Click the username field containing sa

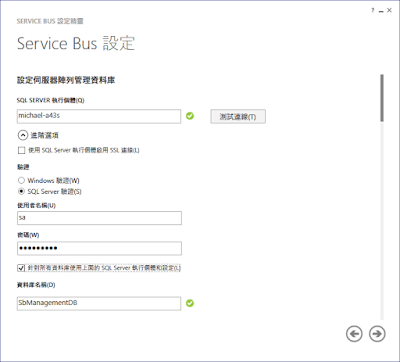tap(99, 218)
